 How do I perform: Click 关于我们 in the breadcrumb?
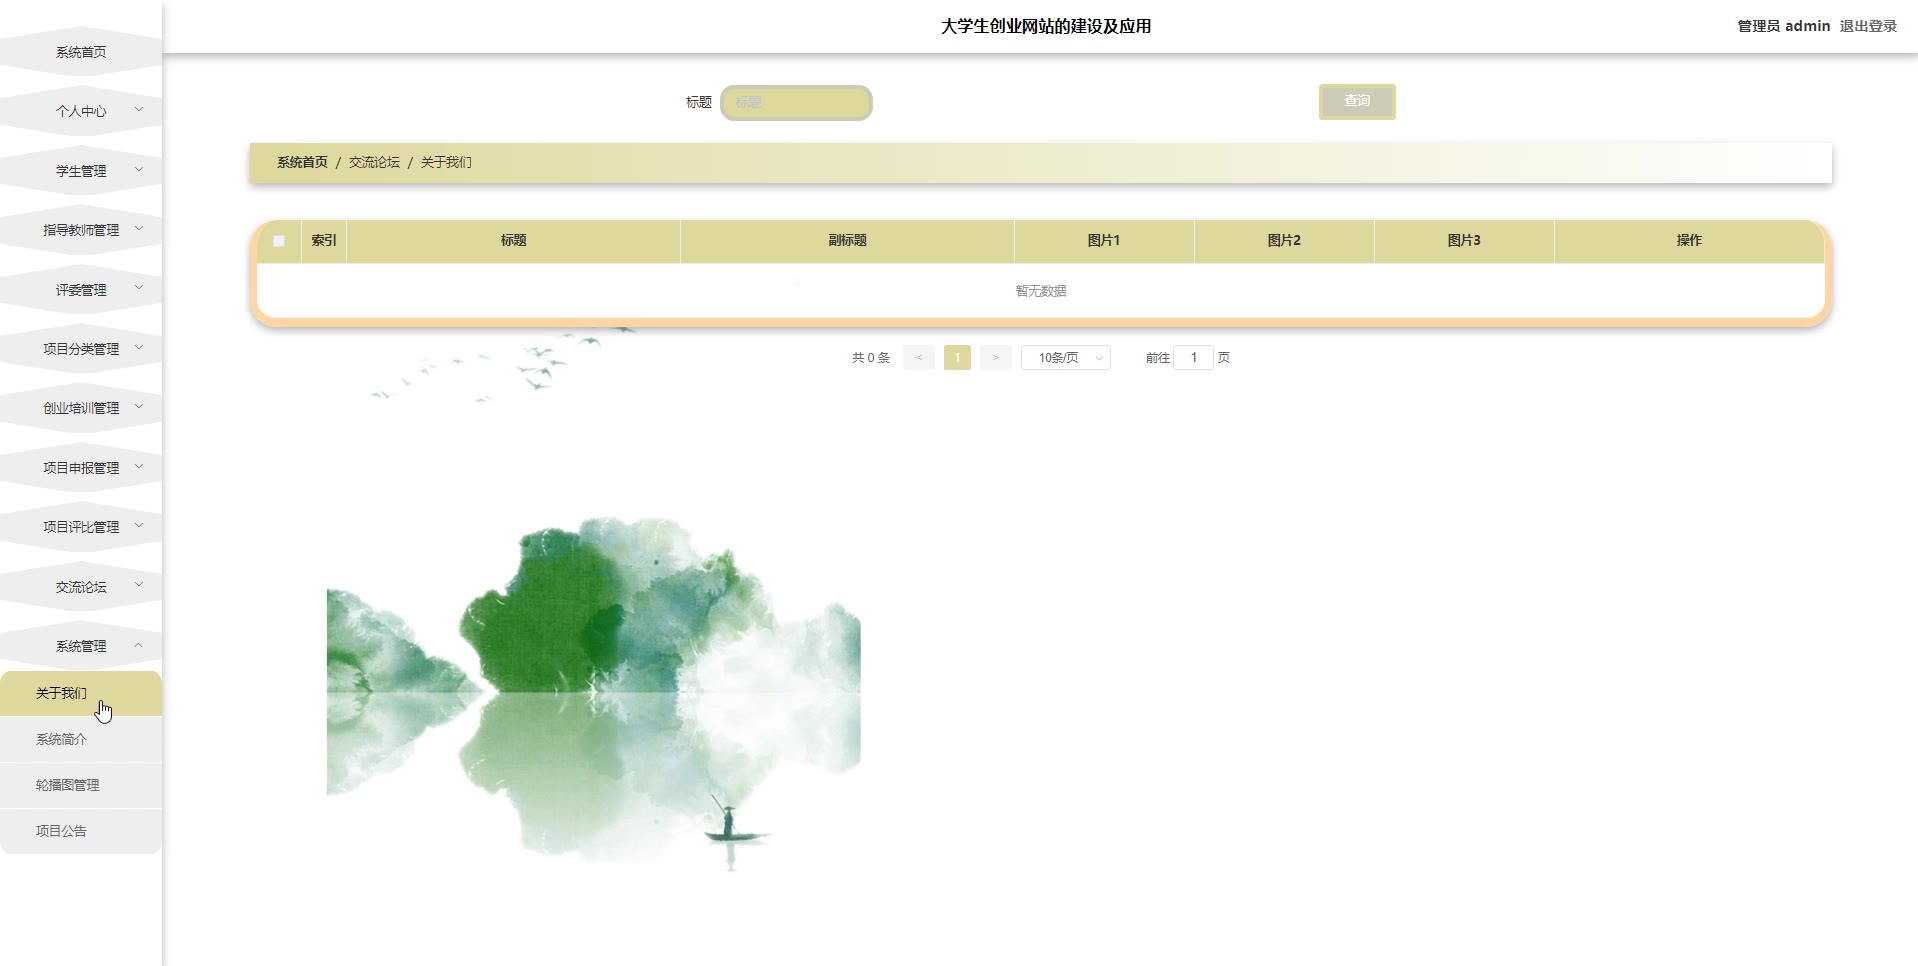446,162
